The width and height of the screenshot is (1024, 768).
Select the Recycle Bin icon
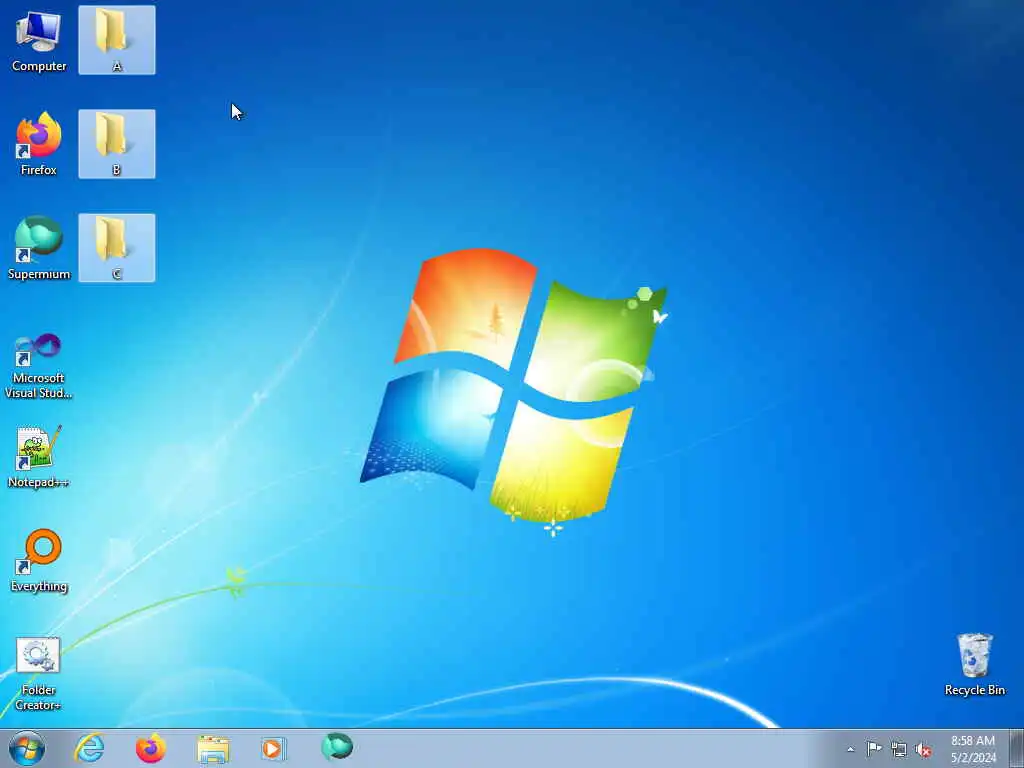[x=974, y=664]
